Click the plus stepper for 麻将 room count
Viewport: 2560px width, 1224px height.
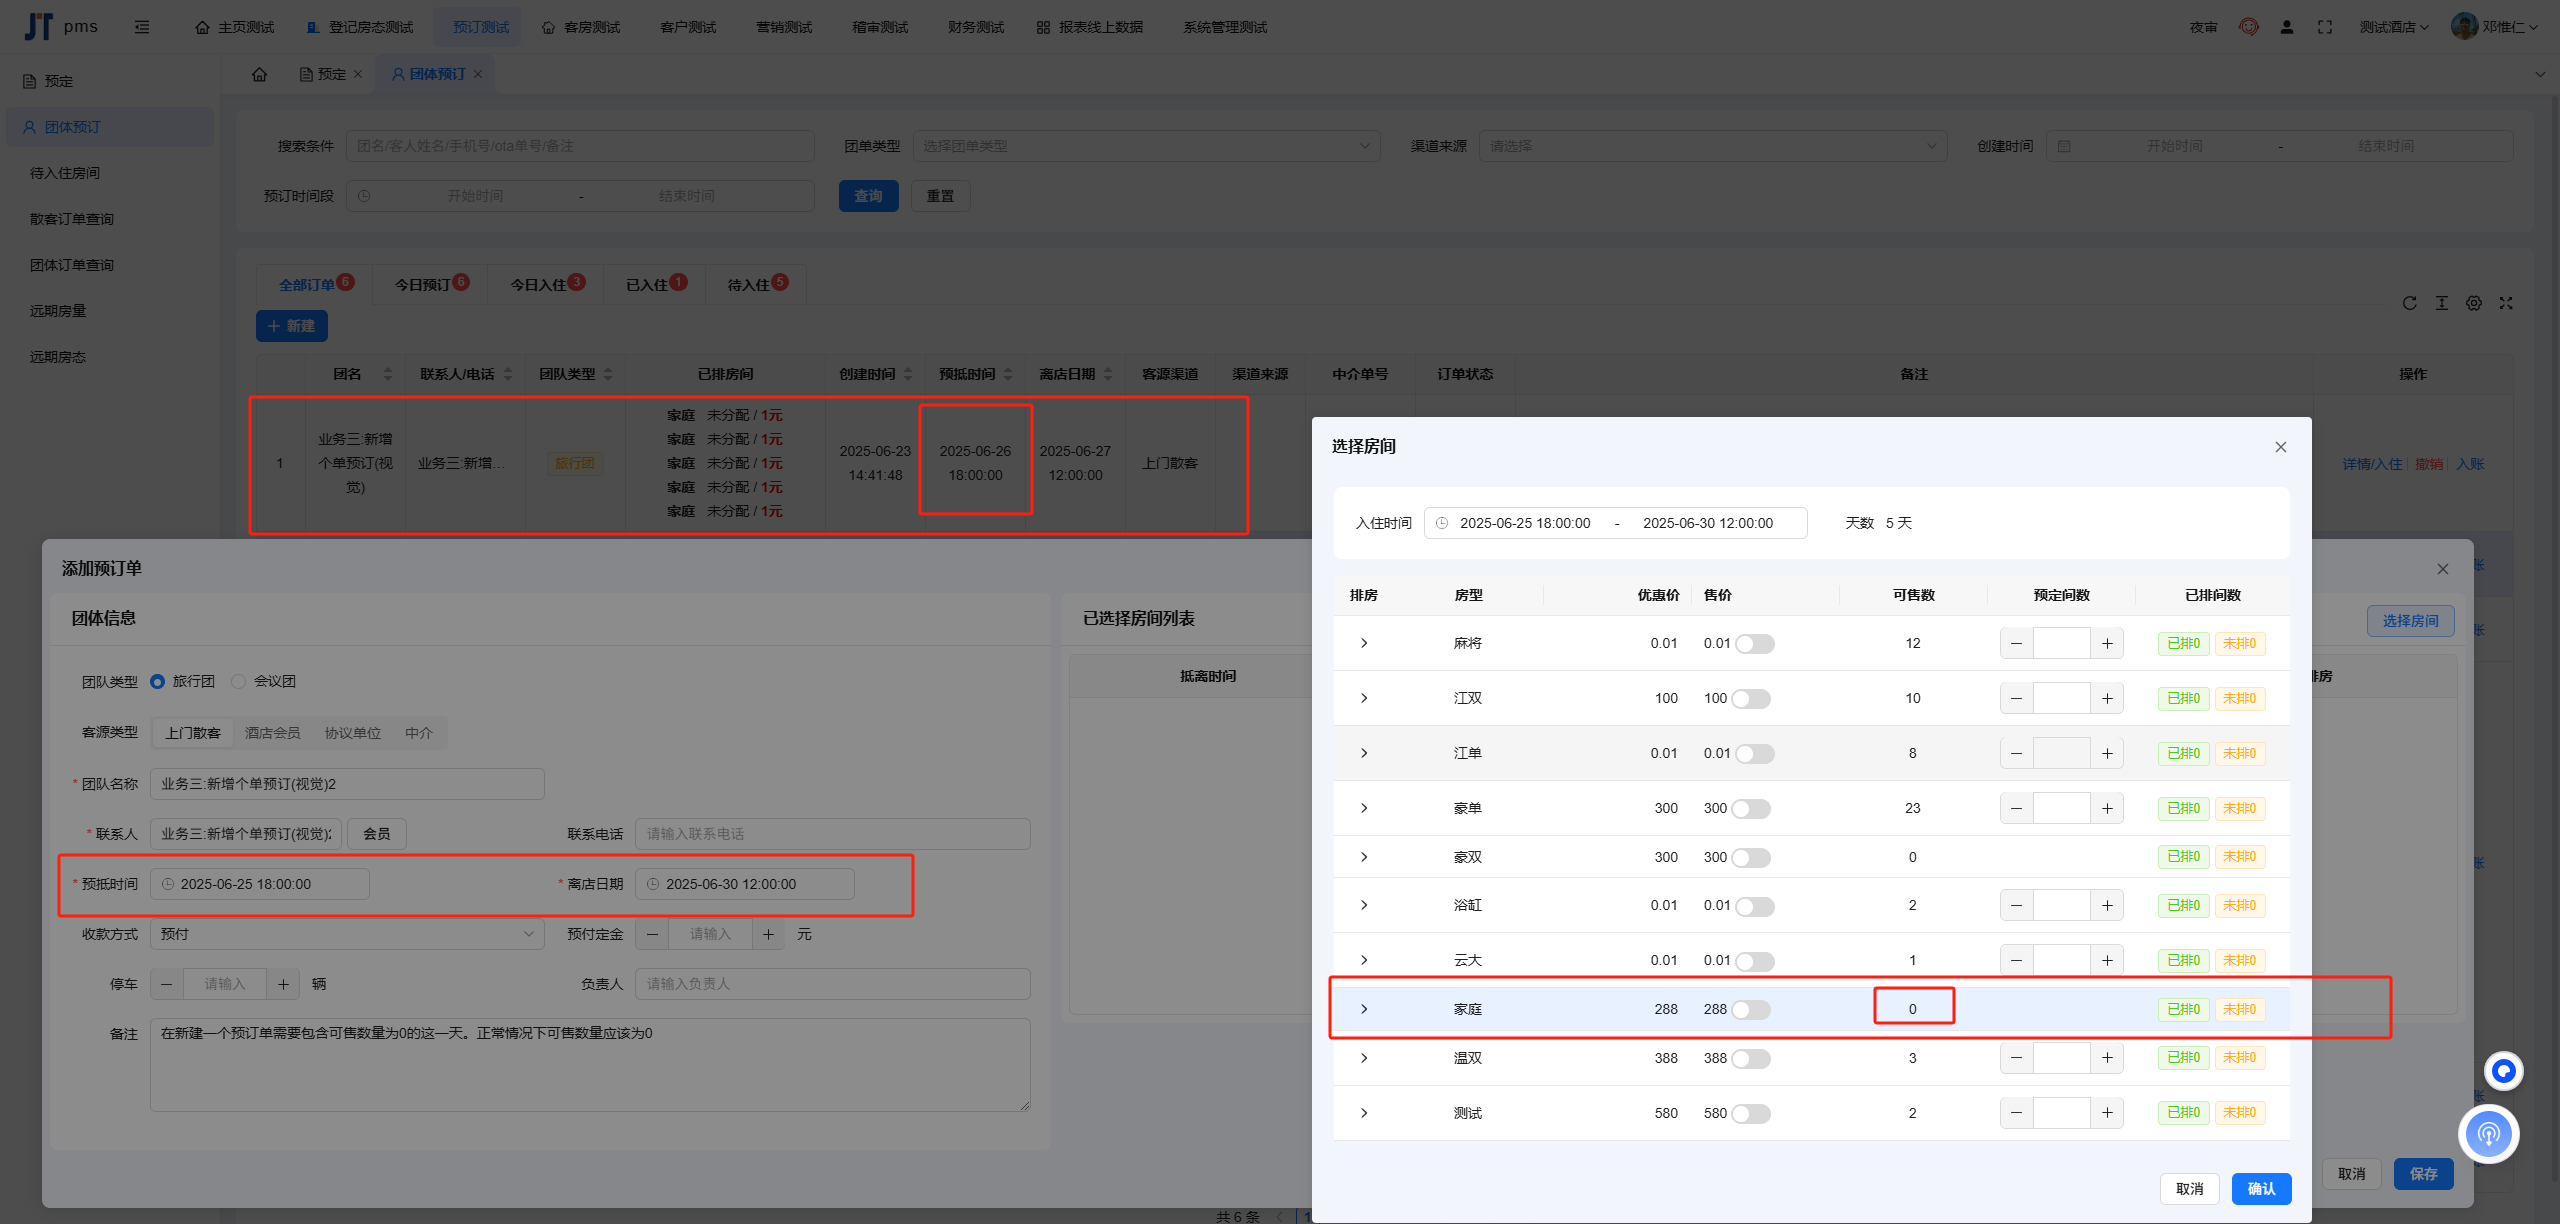click(2107, 643)
